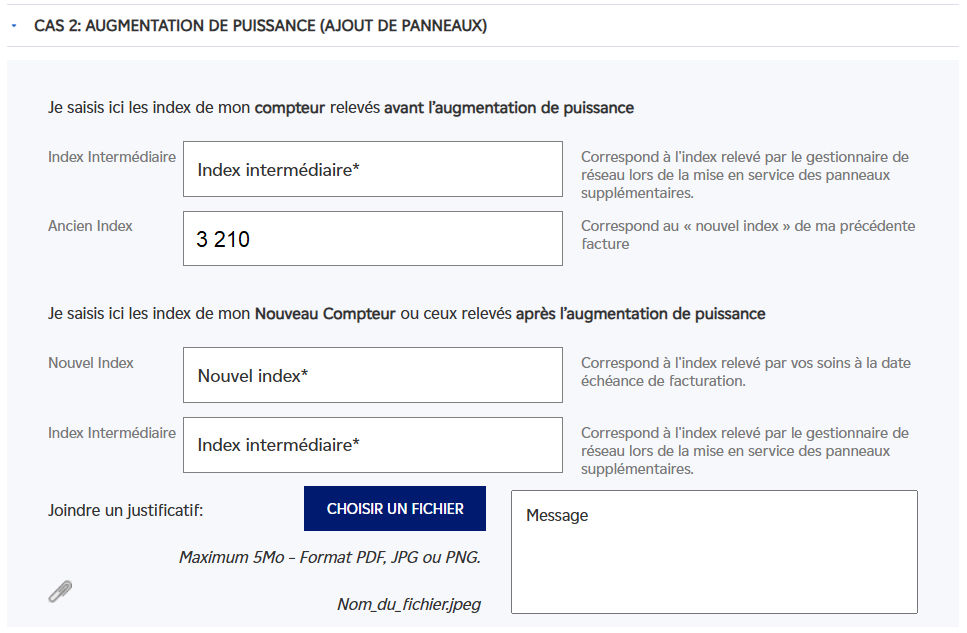The image size is (967, 633).
Task: Focus the first Index intermédiaire input field
Action: pos(372,169)
